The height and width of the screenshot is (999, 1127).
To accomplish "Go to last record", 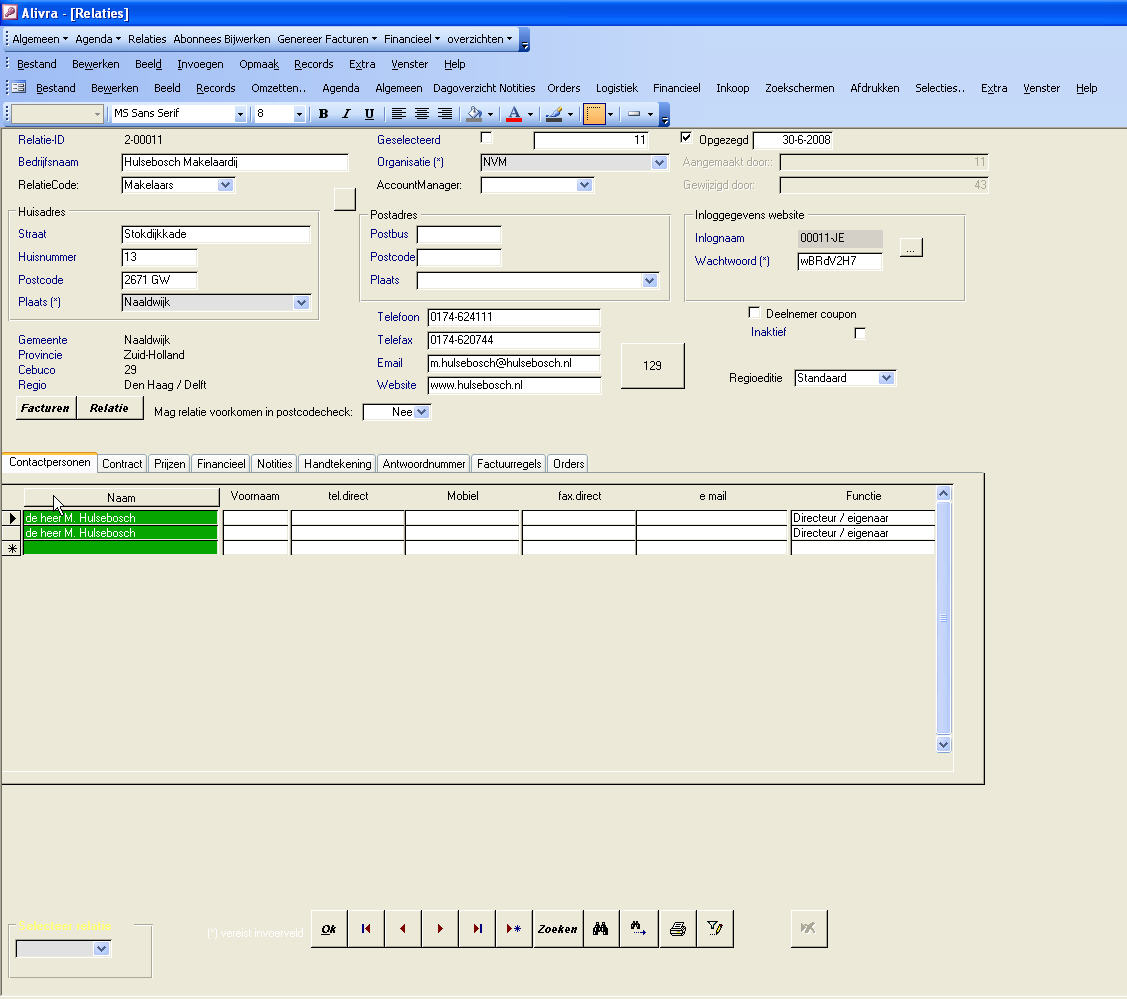I will tap(477, 929).
